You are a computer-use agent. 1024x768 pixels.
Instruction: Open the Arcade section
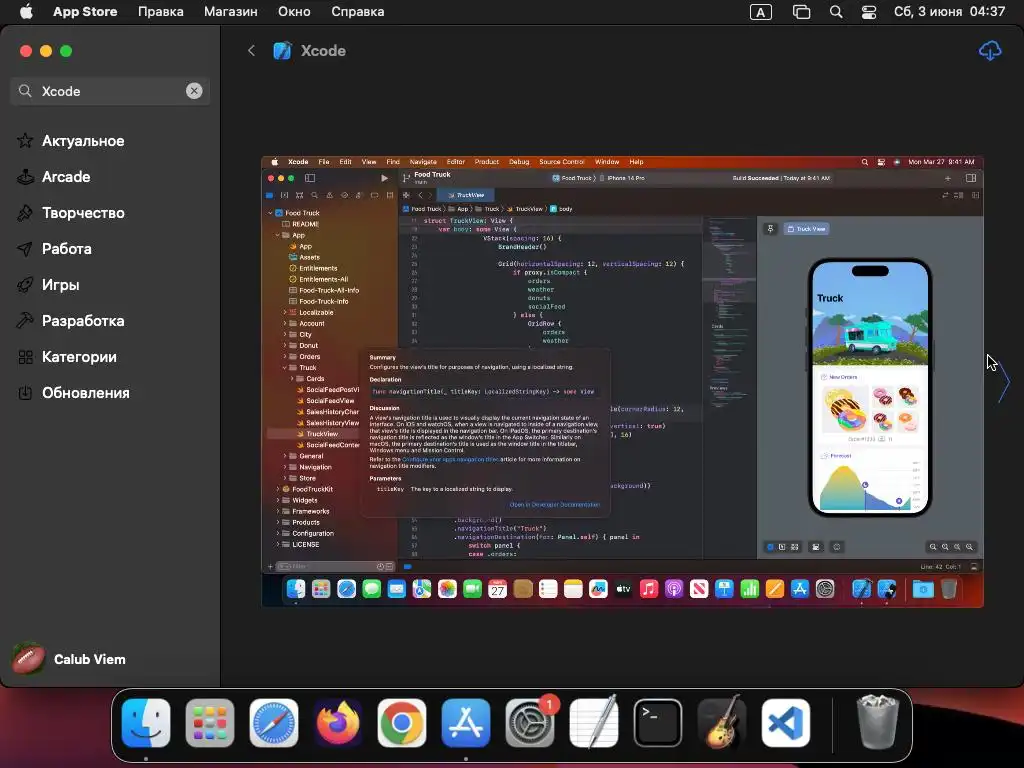click(66, 176)
